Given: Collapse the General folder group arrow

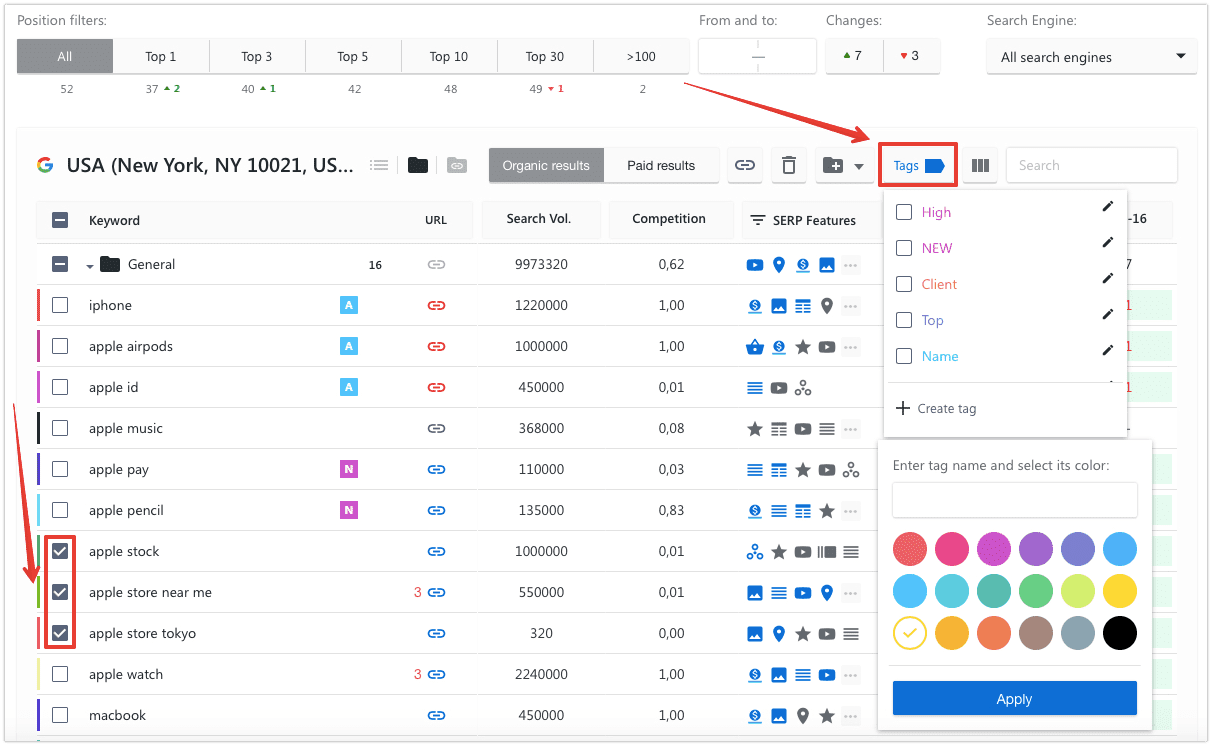Looking at the screenshot, I should click(x=90, y=266).
